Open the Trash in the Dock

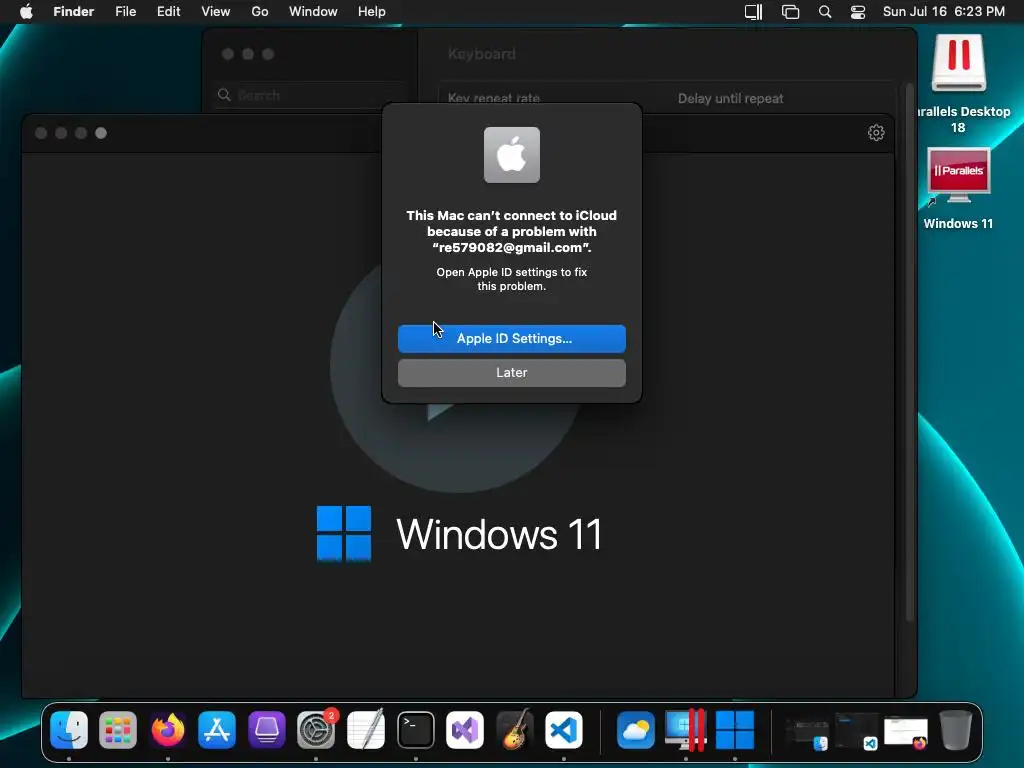(955, 729)
